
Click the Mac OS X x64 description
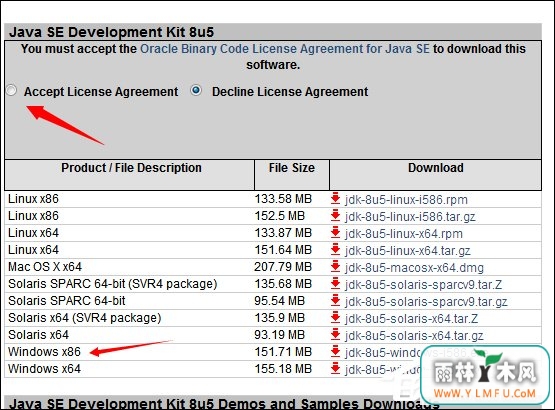click(45, 267)
